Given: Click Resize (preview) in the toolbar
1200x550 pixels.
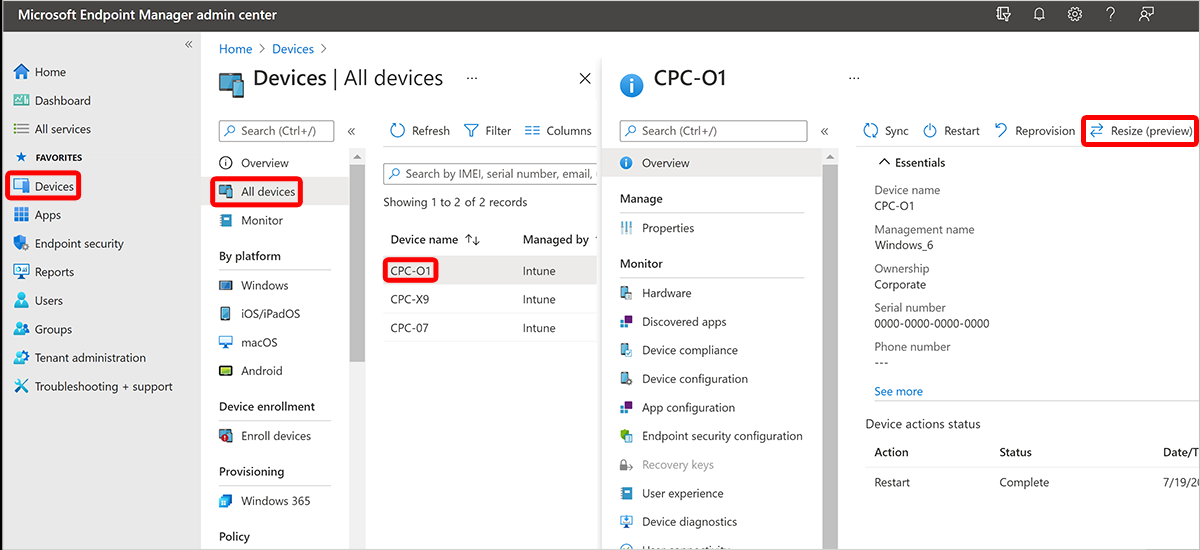Looking at the screenshot, I should tap(1141, 131).
